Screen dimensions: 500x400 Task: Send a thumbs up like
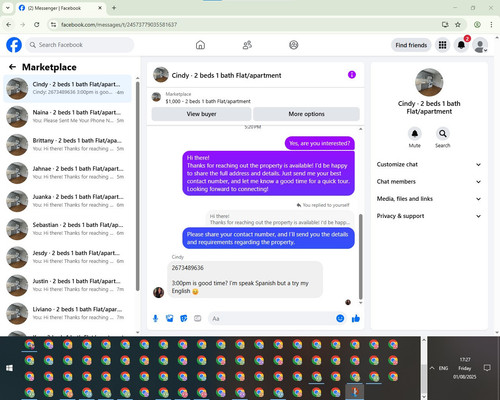[356, 319]
